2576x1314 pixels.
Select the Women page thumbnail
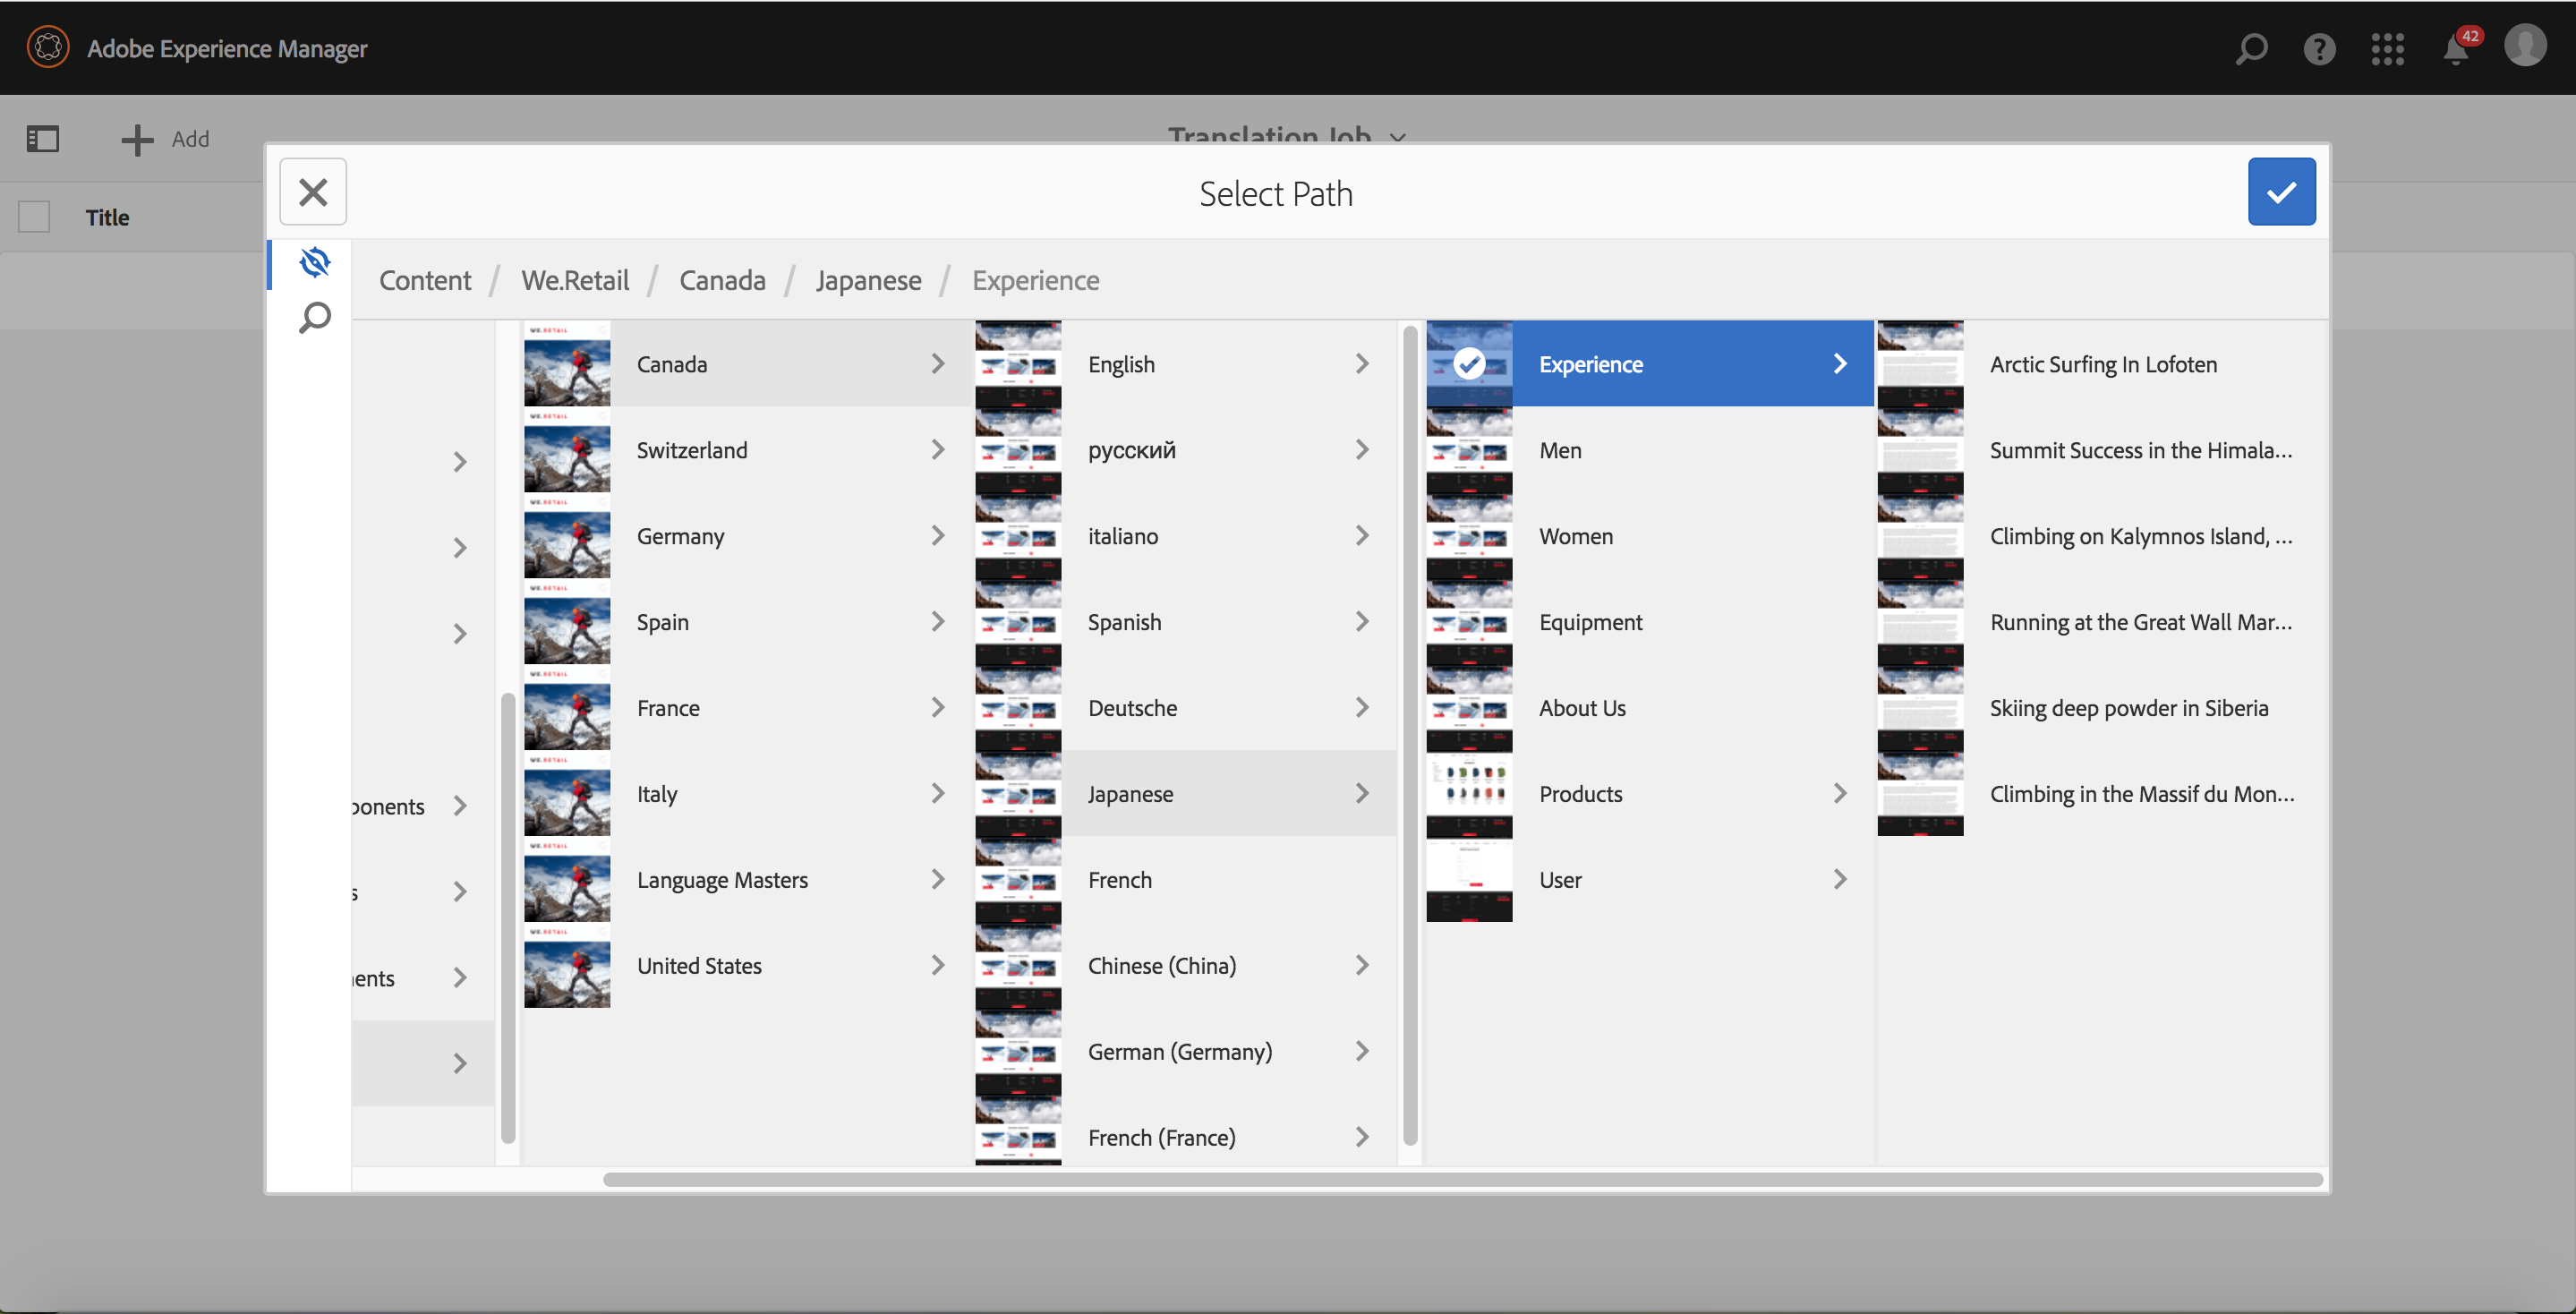(1469, 535)
